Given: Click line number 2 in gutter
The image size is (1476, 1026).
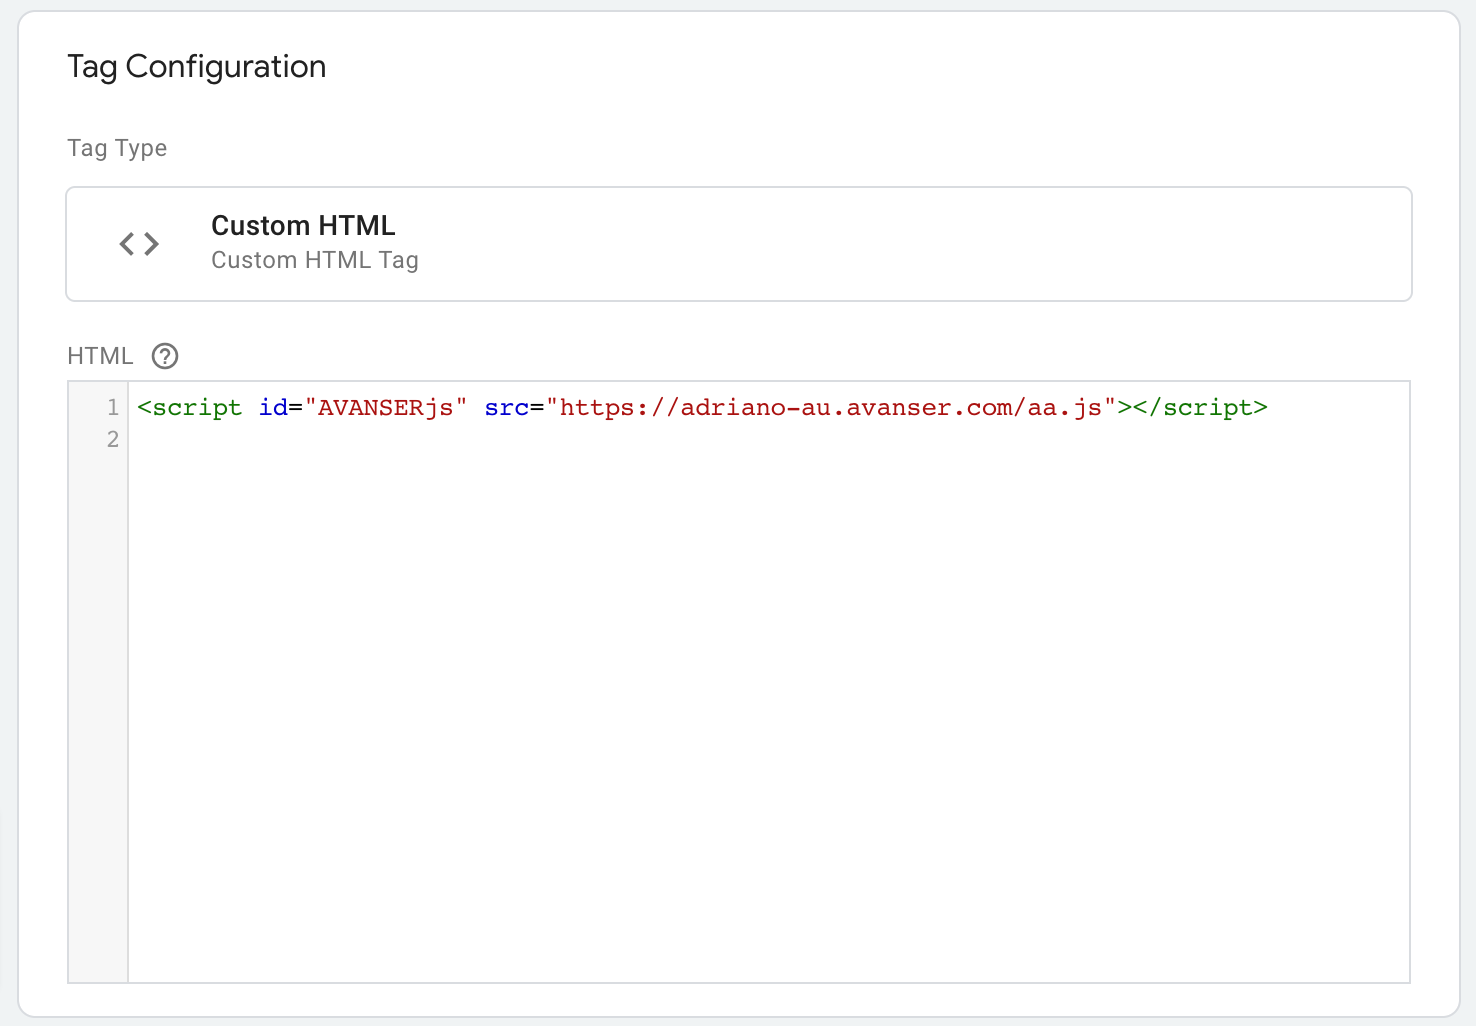Looking at the screenshot, I should click(x=113, y=439).
